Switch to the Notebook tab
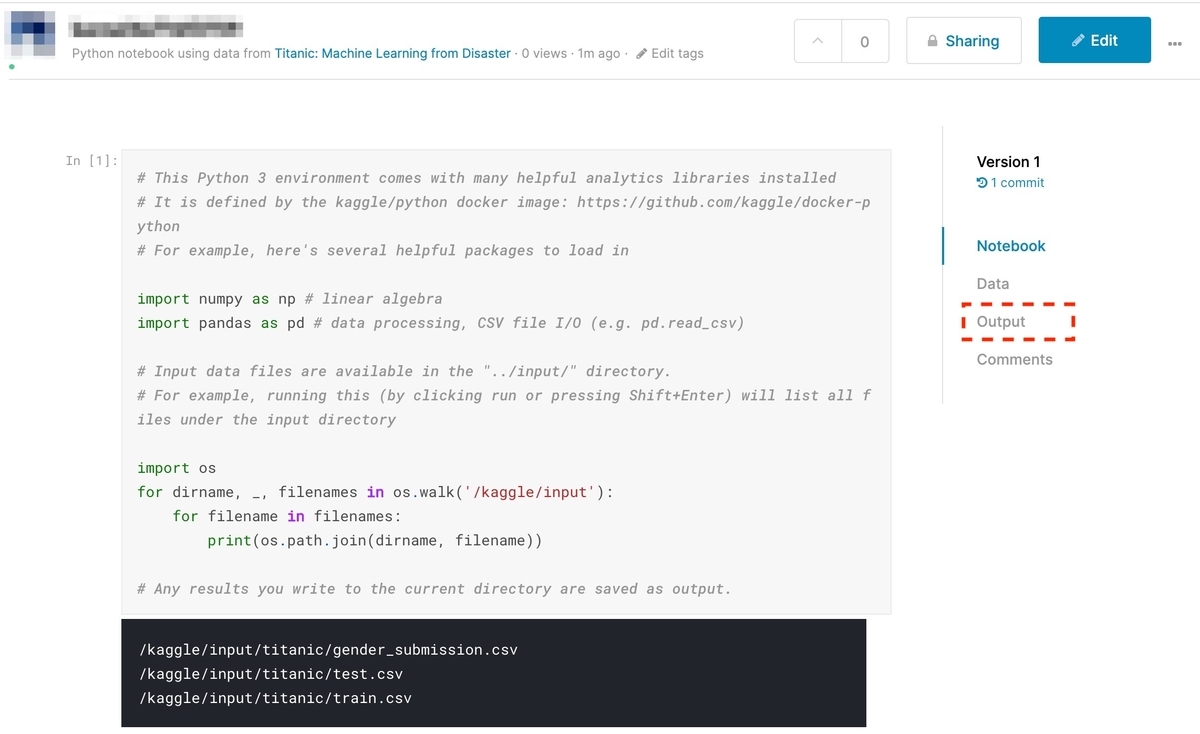 click(1011, 246)
